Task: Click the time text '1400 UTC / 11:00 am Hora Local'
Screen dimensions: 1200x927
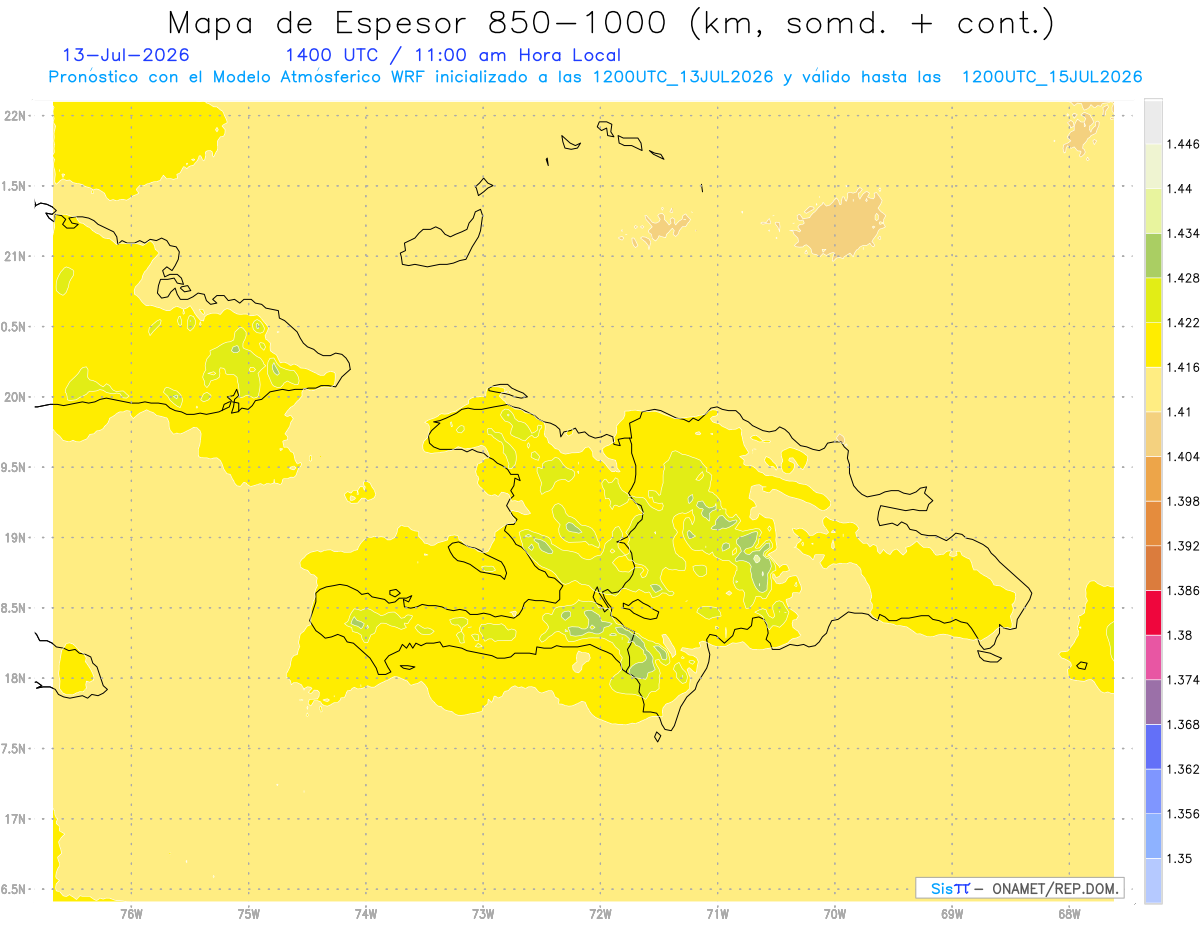Action: click(x=453, y=55)
